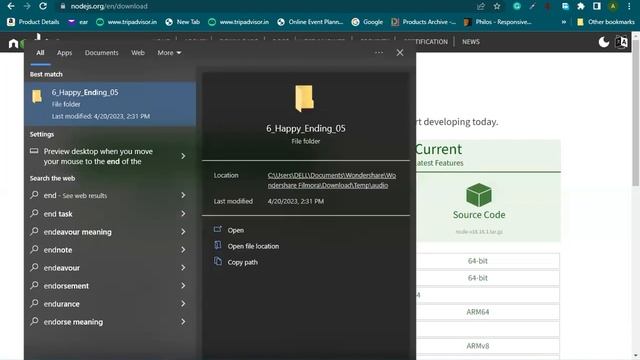The height and width of the screenshot is (360, 640).
Task: Open the Chrome three-dot menu
Action: 629,6
